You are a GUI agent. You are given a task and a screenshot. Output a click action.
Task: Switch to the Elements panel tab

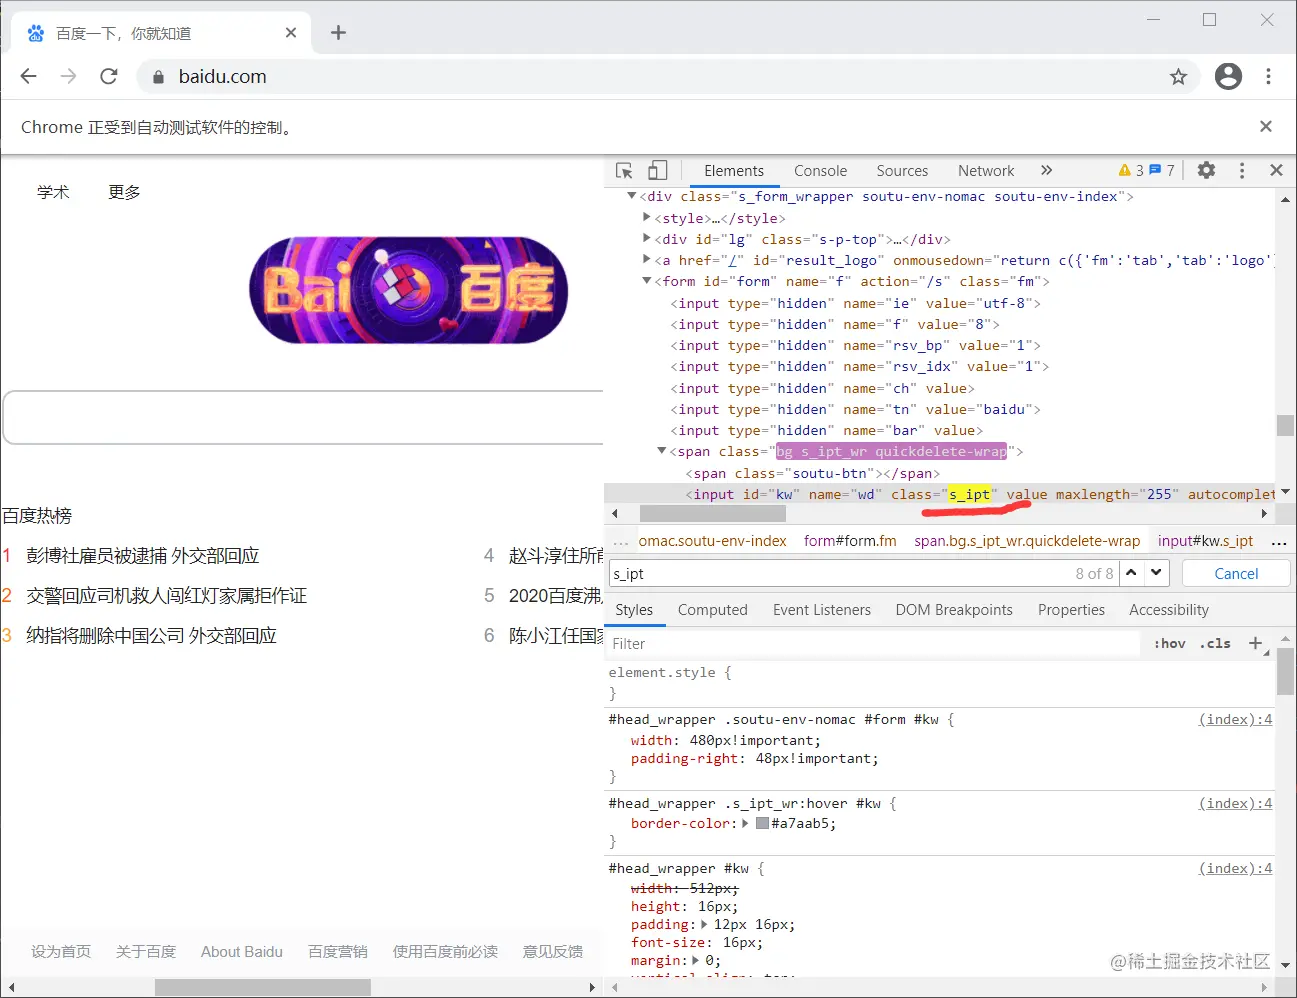click(734, 171)
